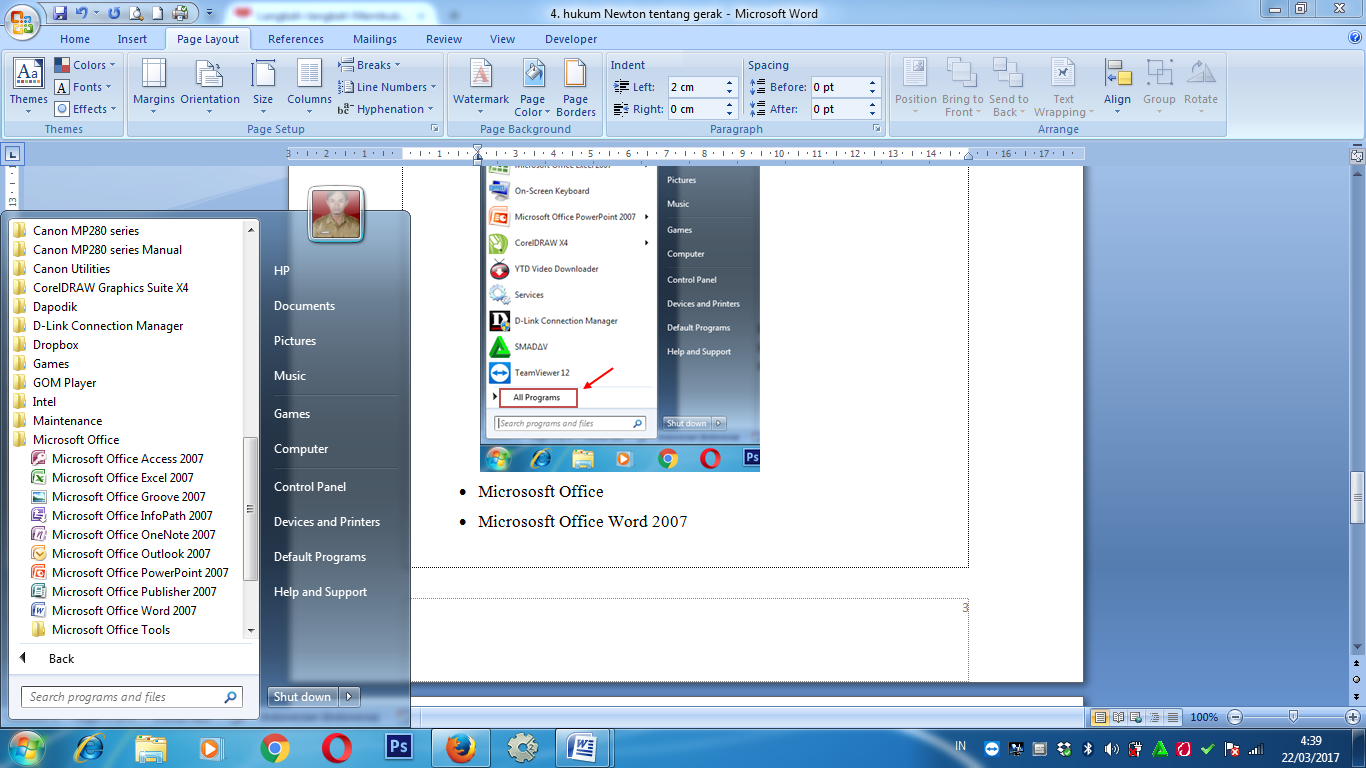Open the Align objects menu
Screen dimensions: 1366x768
tap(1117, 86)
